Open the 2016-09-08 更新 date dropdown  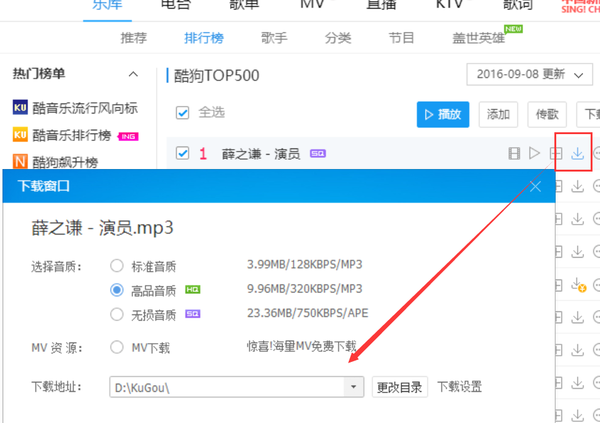[x=529, y=74]
